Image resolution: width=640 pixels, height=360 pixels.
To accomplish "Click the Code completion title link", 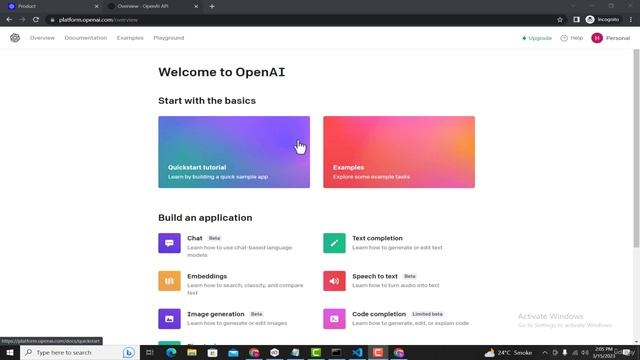I will tap(379, 314).
